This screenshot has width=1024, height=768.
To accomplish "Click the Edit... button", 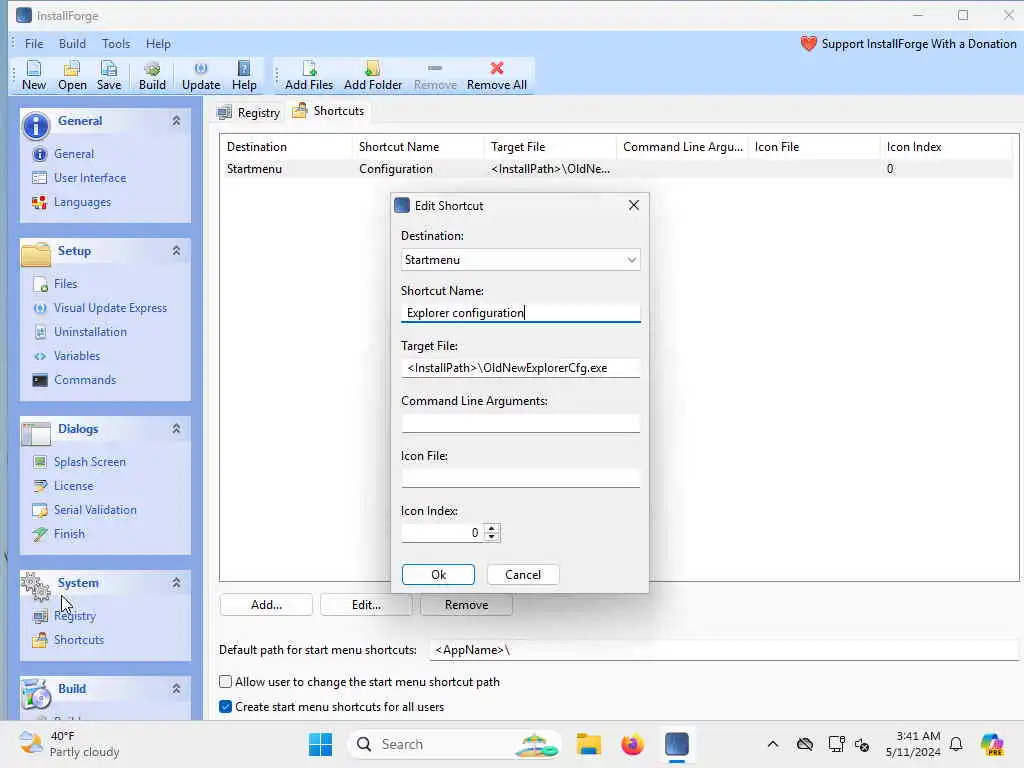I will coord(366,605).
